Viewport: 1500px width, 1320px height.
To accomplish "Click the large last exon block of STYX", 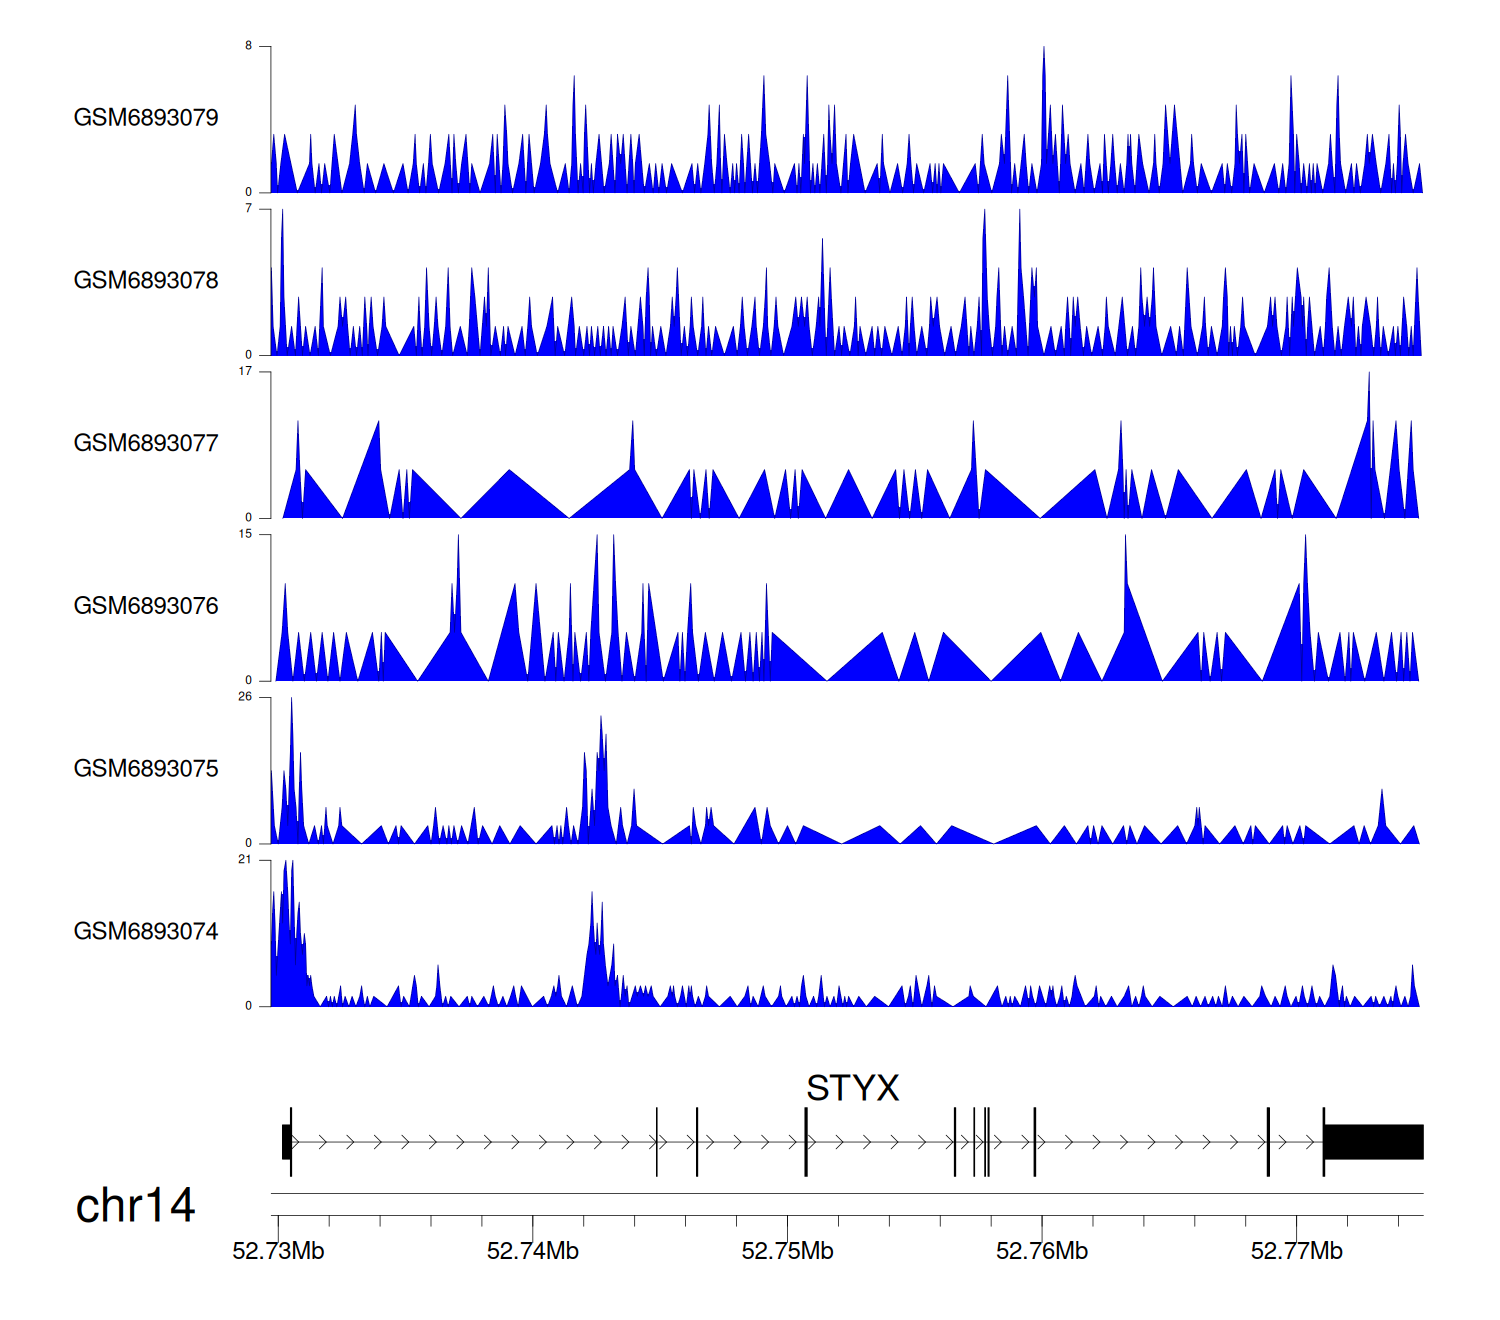I will point(1373,1142).
